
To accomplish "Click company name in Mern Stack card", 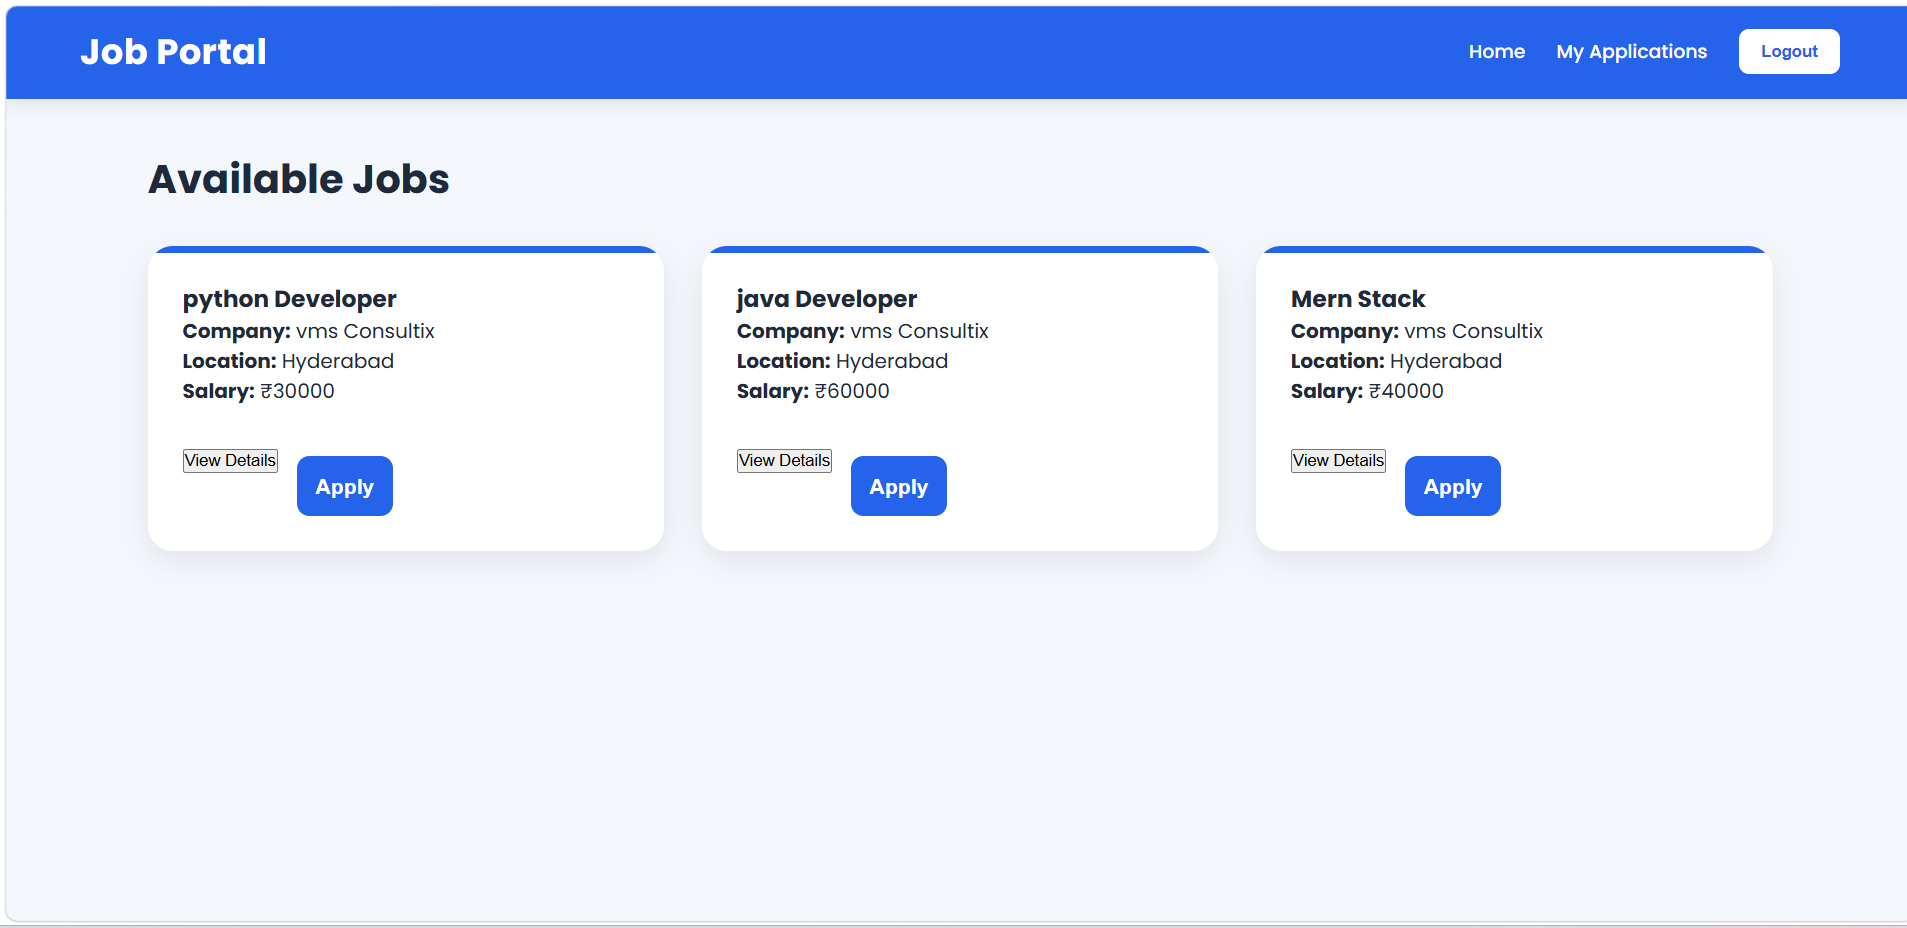I will pos(1473,331).
